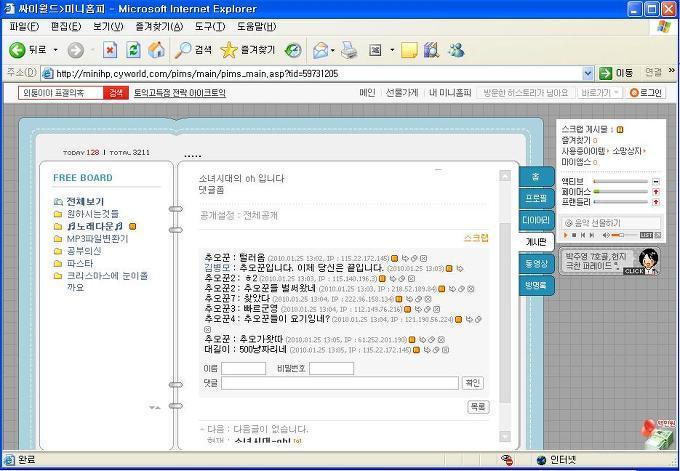The image size is (680, 471).
Task: Click the 이름 name input field
Action: (x=243, y=369)
